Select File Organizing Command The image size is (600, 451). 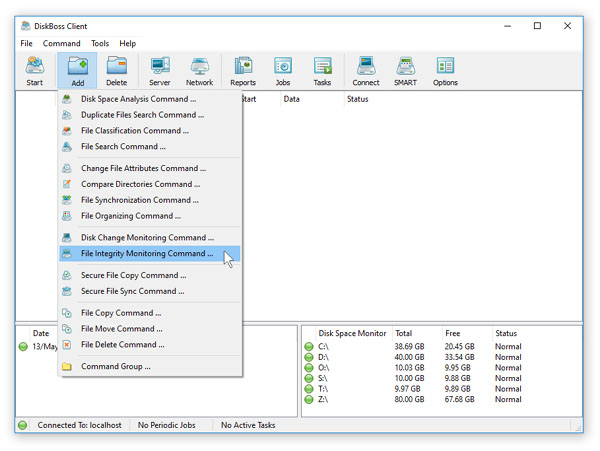tap(150, 216)
